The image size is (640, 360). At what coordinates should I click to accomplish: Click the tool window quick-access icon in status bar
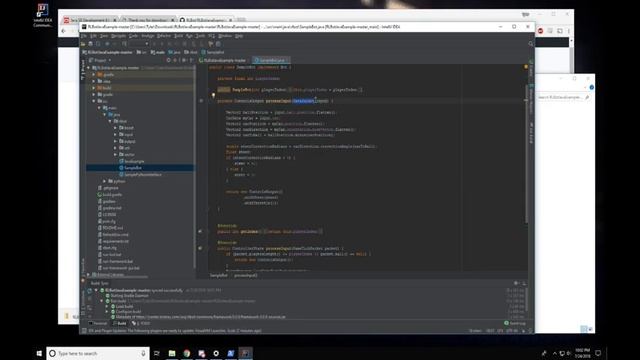(x=84, y=331)
